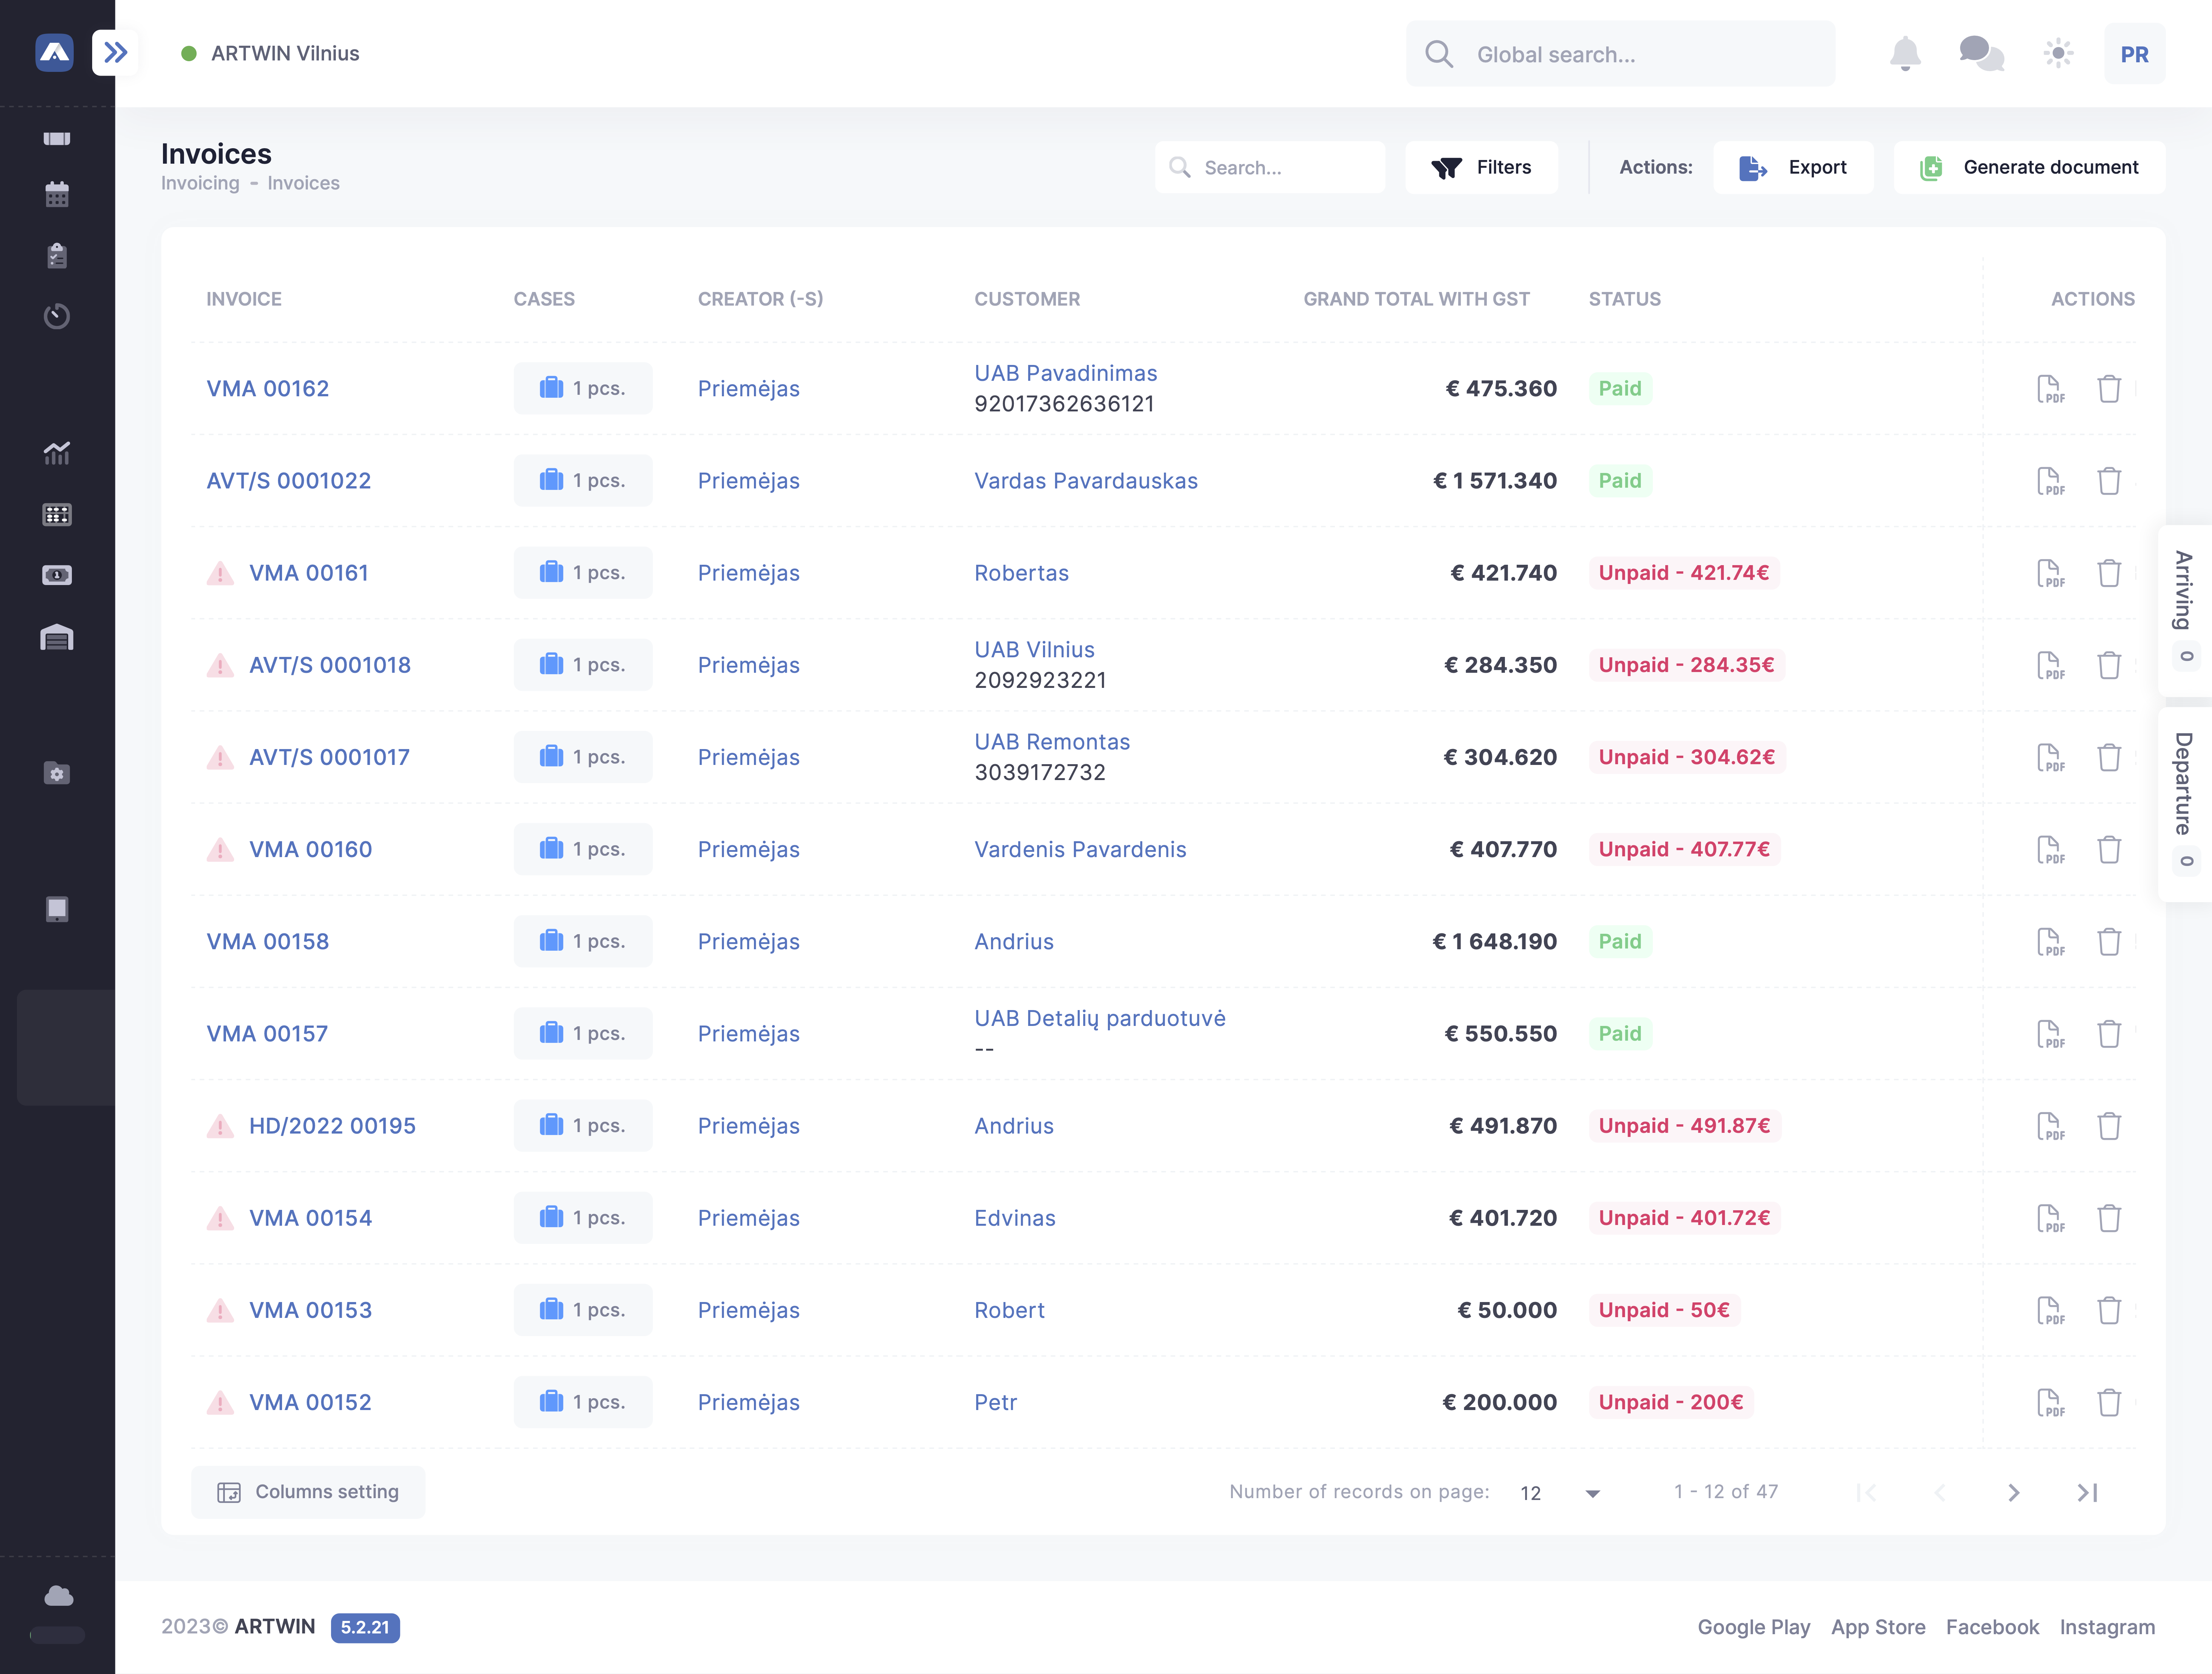Delete invoice VMA 00161

pyautogui.click(x=2109, y=573)
